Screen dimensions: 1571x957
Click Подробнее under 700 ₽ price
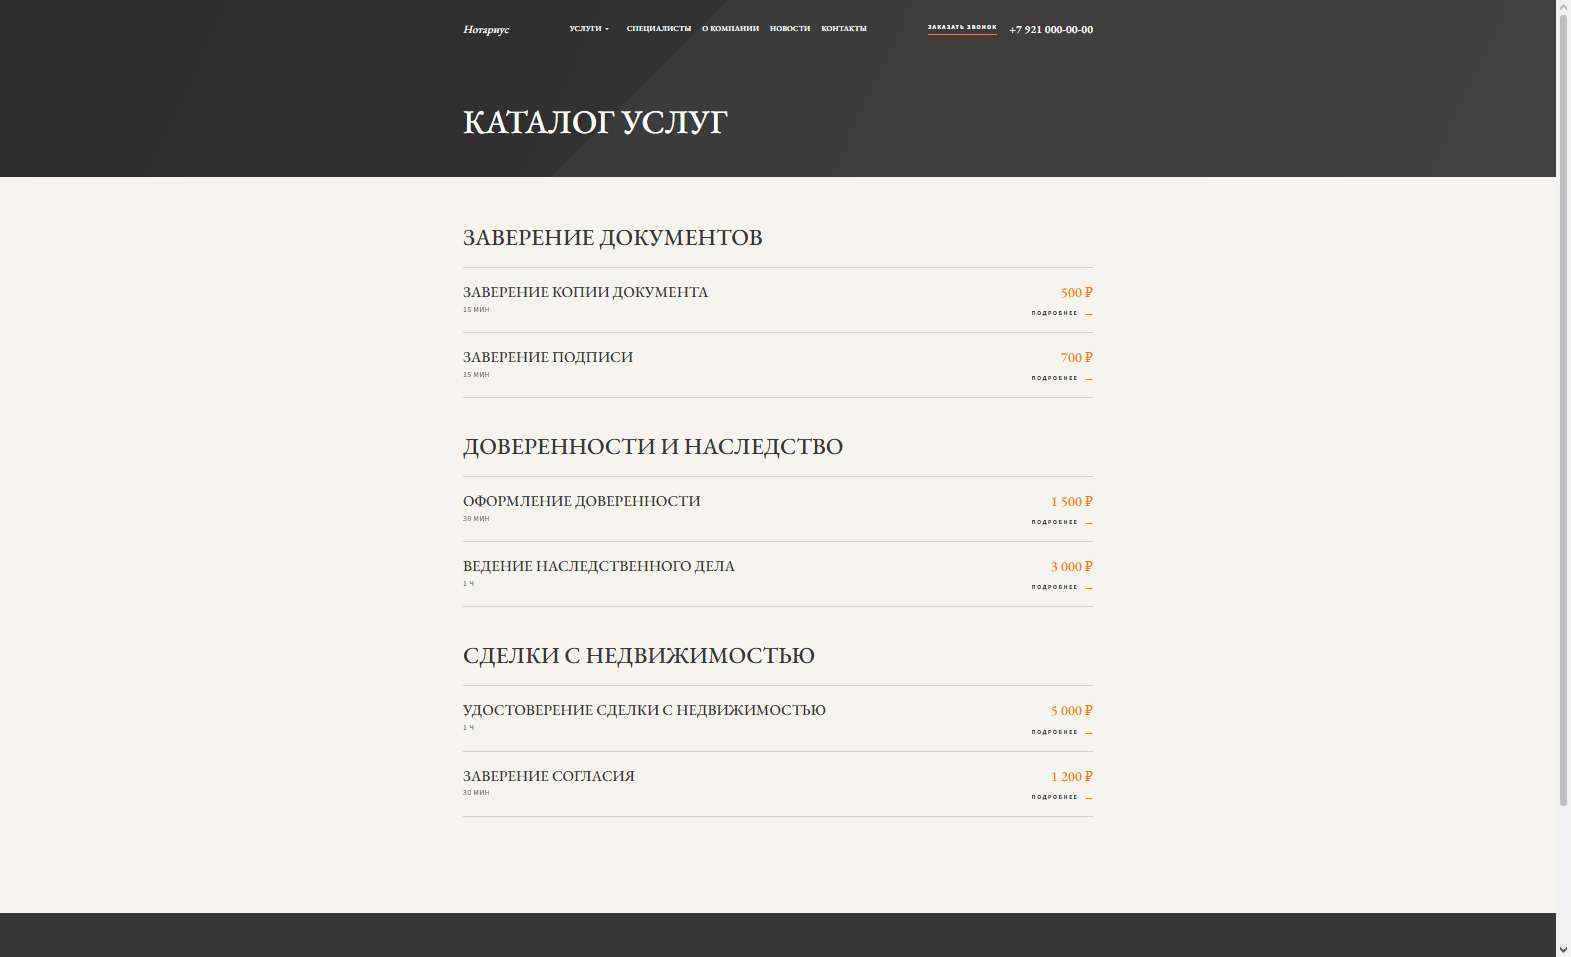pyautogui.click(x=1055, y=378)
